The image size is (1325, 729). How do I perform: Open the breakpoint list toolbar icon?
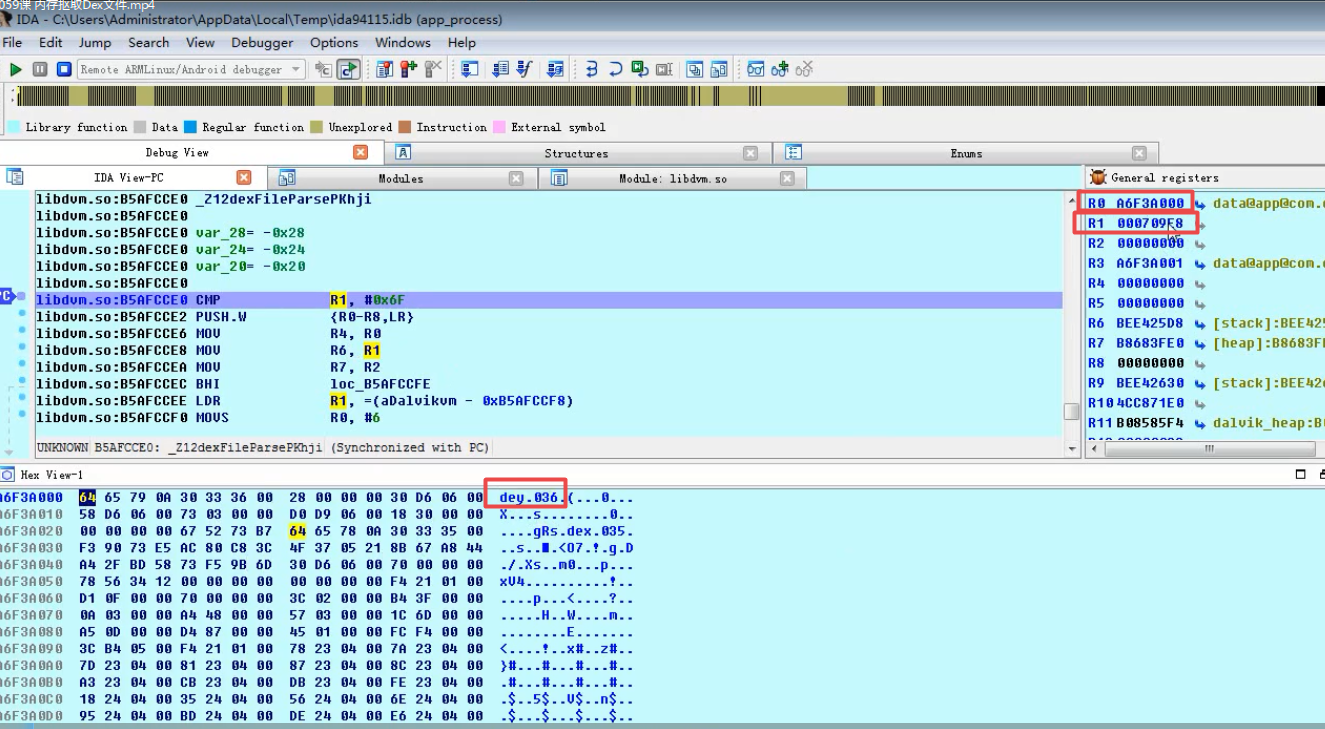(385, 69)
